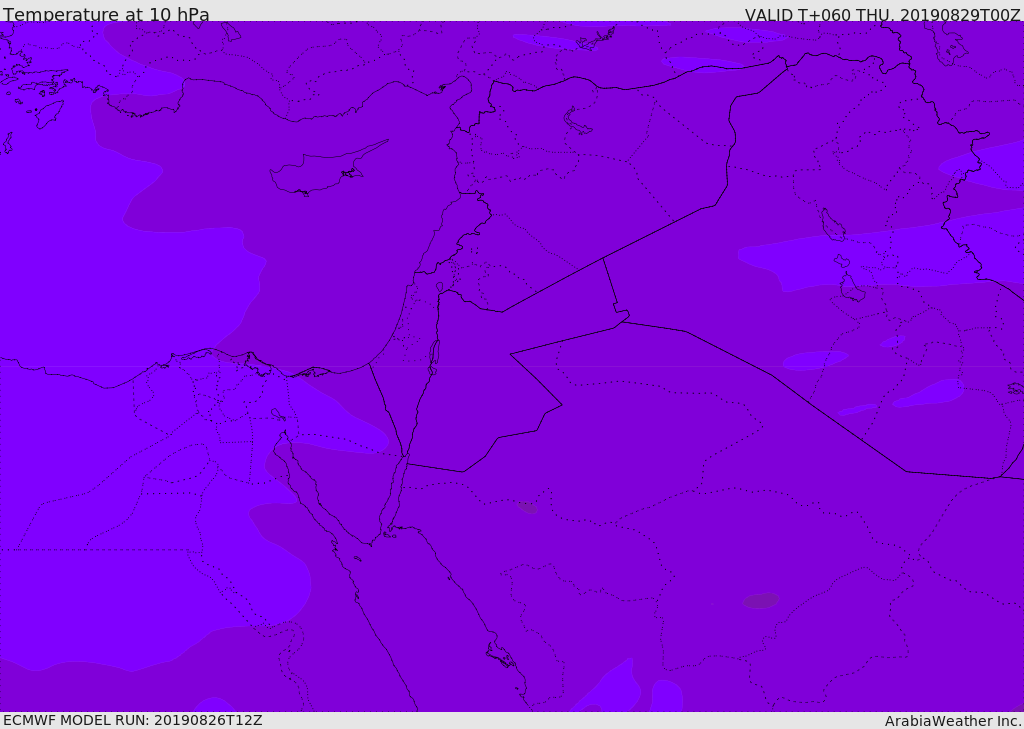Click the 'ECMWF MODEL RUN: 20190826T12Z' footer text
The width and height of the screenshot is (1024, 729).
(133, 720)
